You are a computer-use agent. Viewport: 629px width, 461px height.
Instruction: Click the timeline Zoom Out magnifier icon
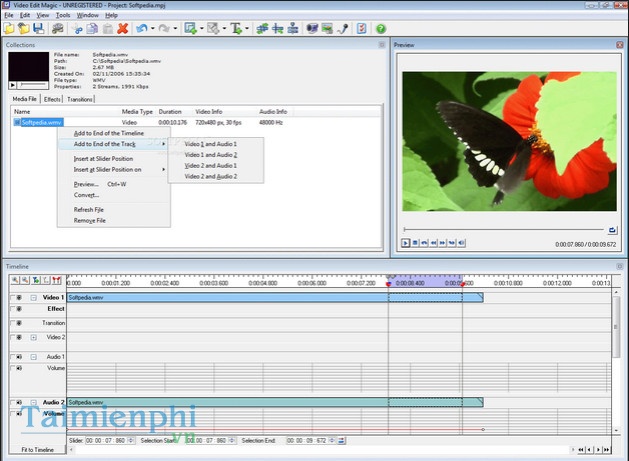pos(25,280)
